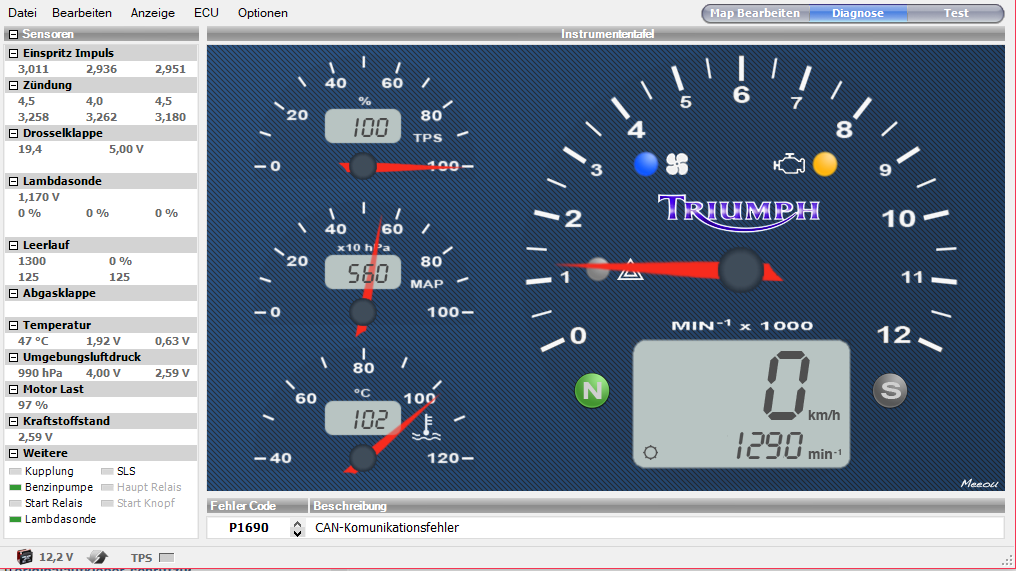Click the tachometer needle hub
The image size is (1016, 571).
[x=741, y=270]
